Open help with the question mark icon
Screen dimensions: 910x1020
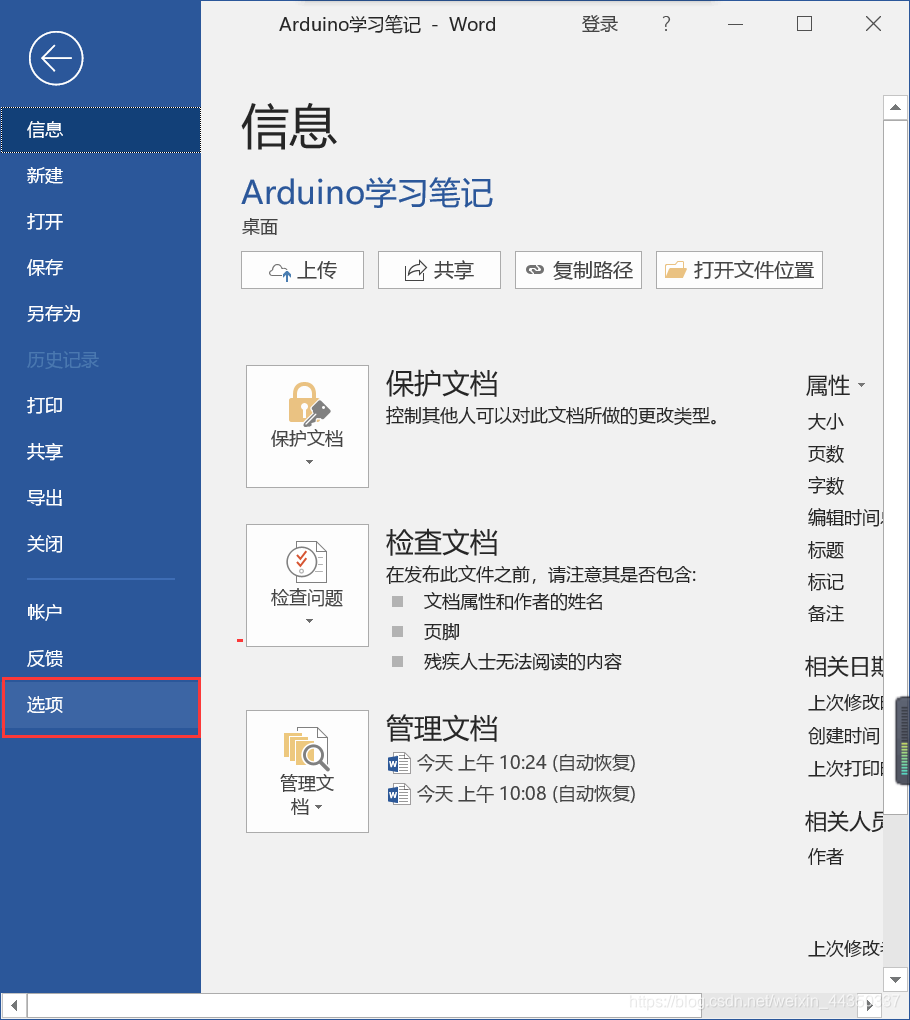666,24
